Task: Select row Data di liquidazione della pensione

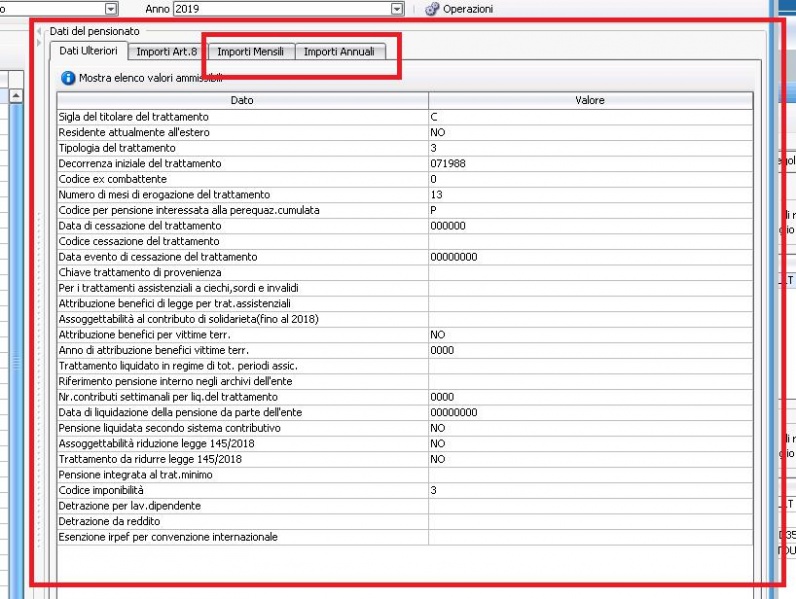Action: 405,413
